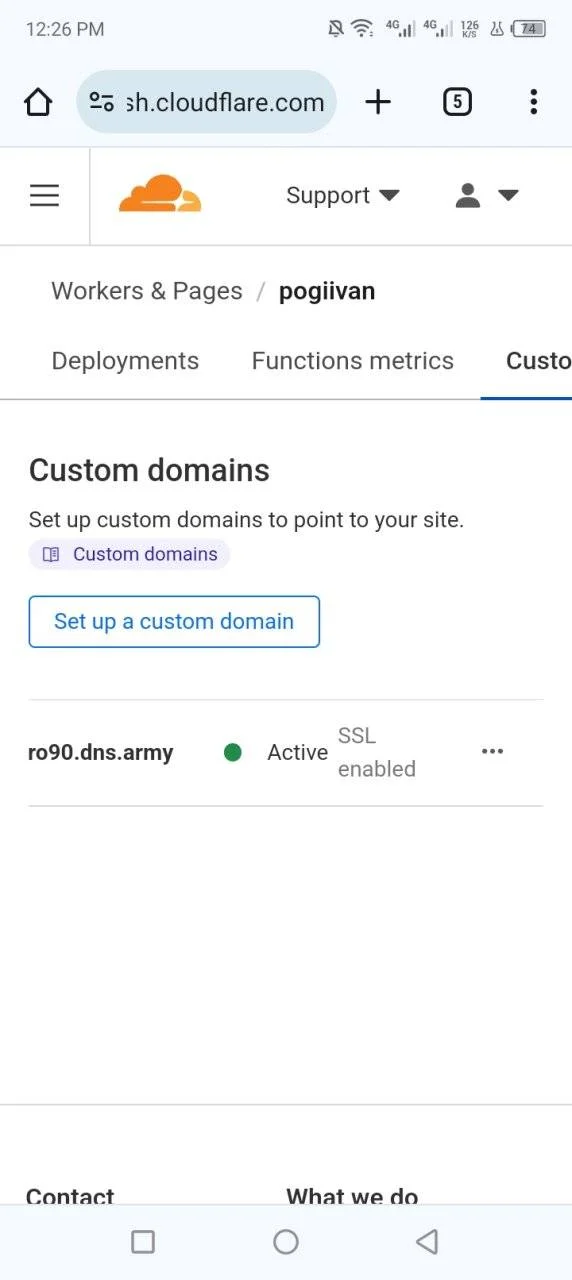This screenshot has width=572, height=1280.
Task: Open browser three-dot overflow menu
Action: coord(534,101)
